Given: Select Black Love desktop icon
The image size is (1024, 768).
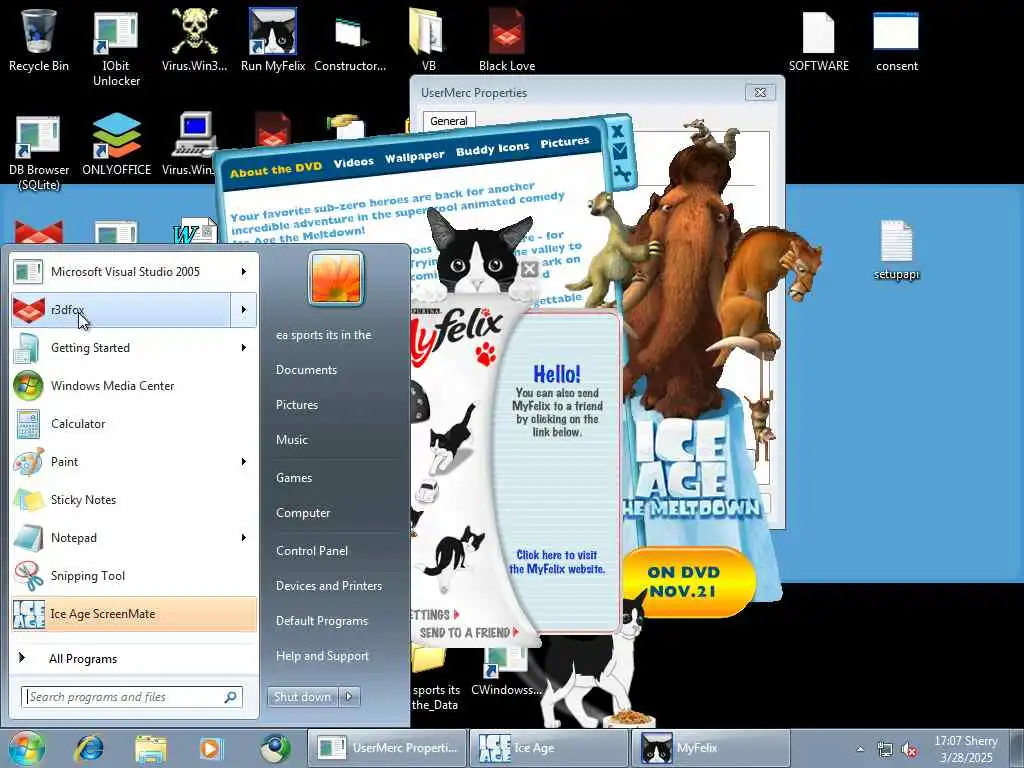Looking at the screenshot, I should pyautogui.click(x=507, y=40).
